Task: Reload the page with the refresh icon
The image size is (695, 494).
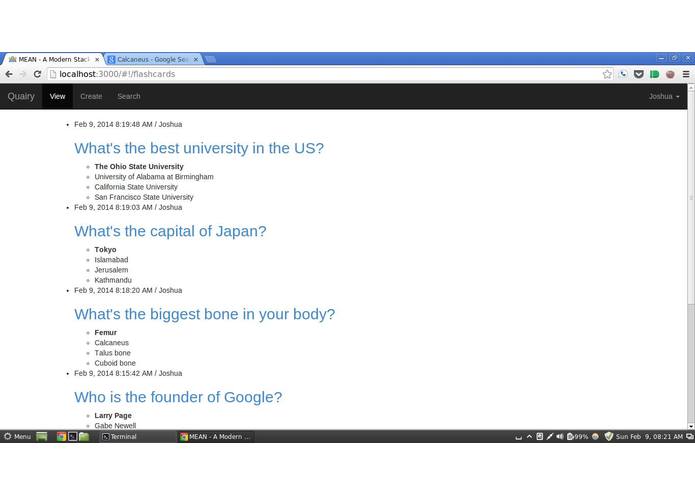Action: point(37,74)
